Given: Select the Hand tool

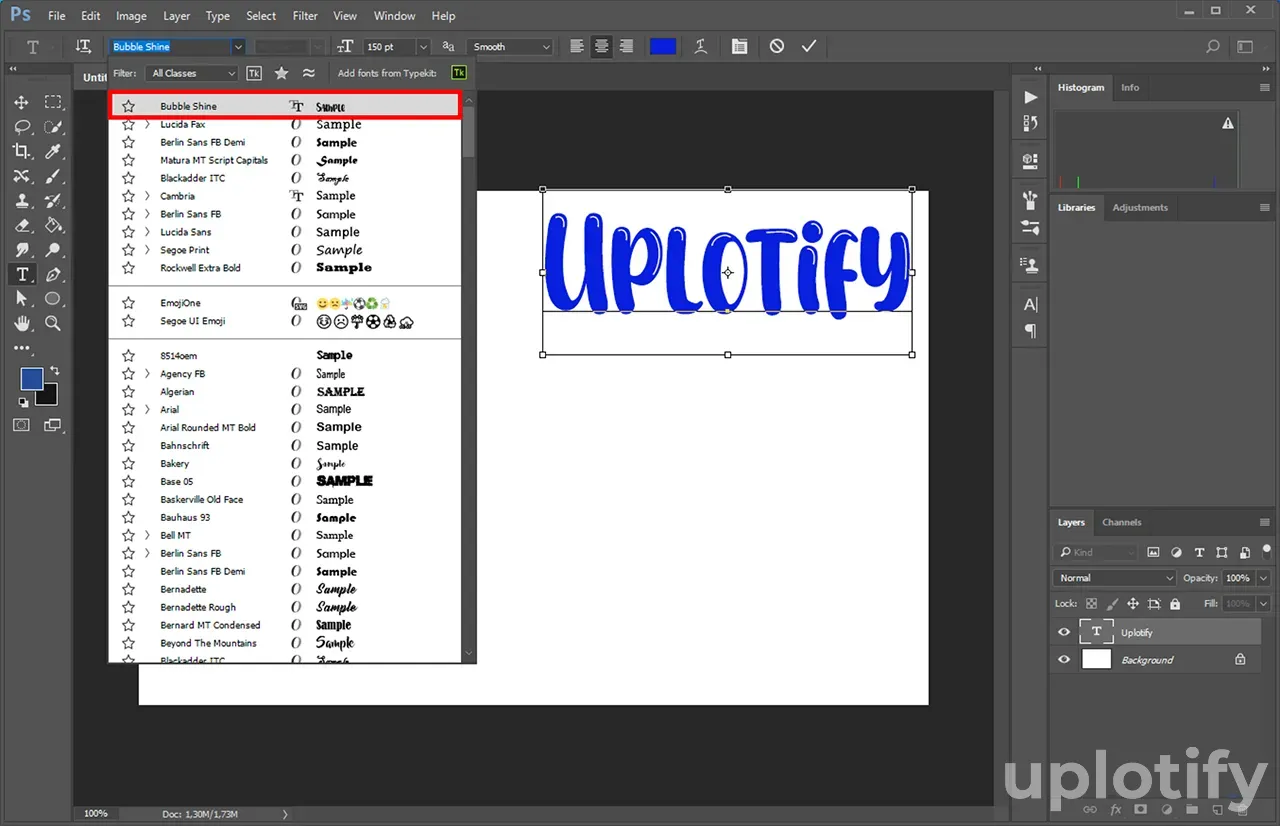Looking at the screenshot, I should 21,323.
